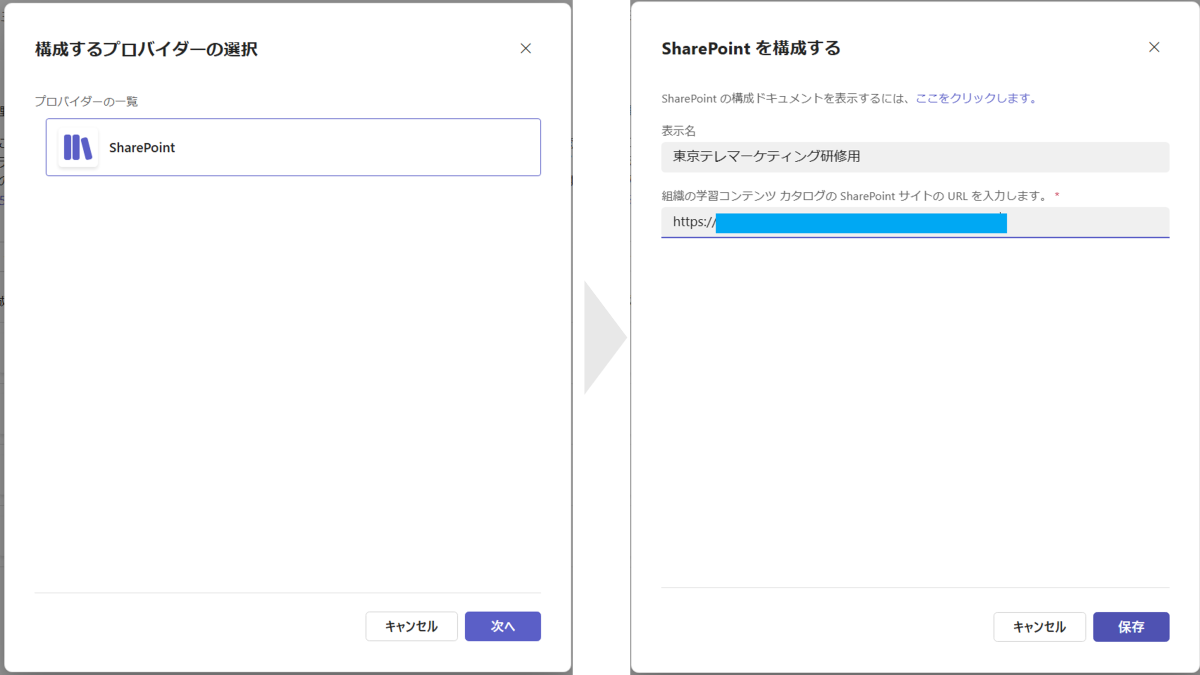Click the 保存 button
The image size is (1200, 675).
(x=1131, y=627)
